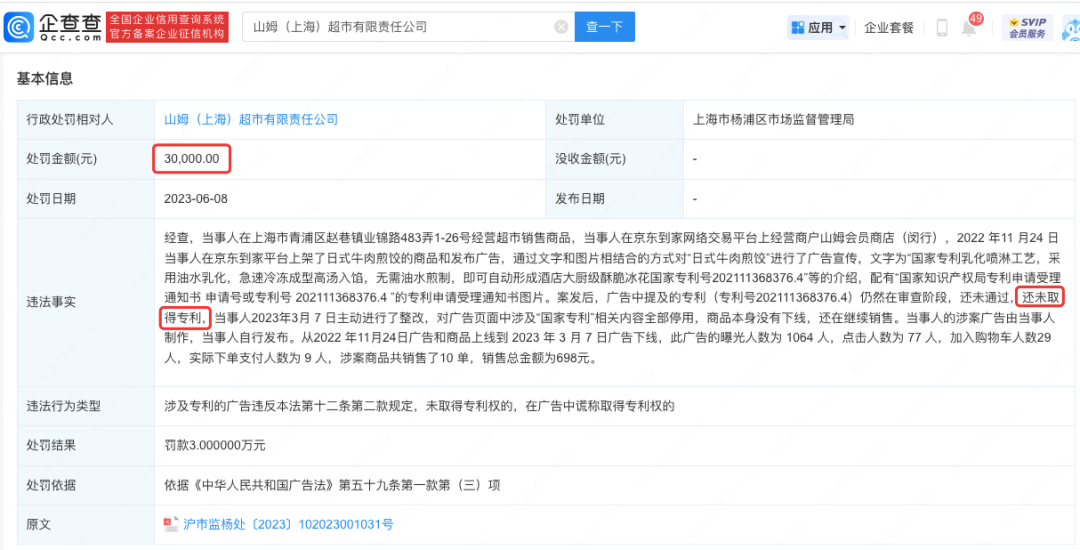Select the 处罚单位 label cell
This screenshot has height=550, width=1080.
(614, 119)
